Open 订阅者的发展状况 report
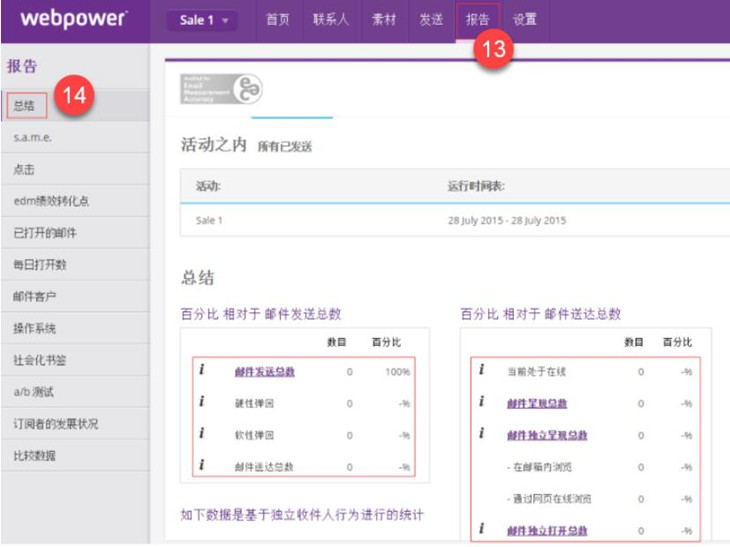 pos(75,424)
